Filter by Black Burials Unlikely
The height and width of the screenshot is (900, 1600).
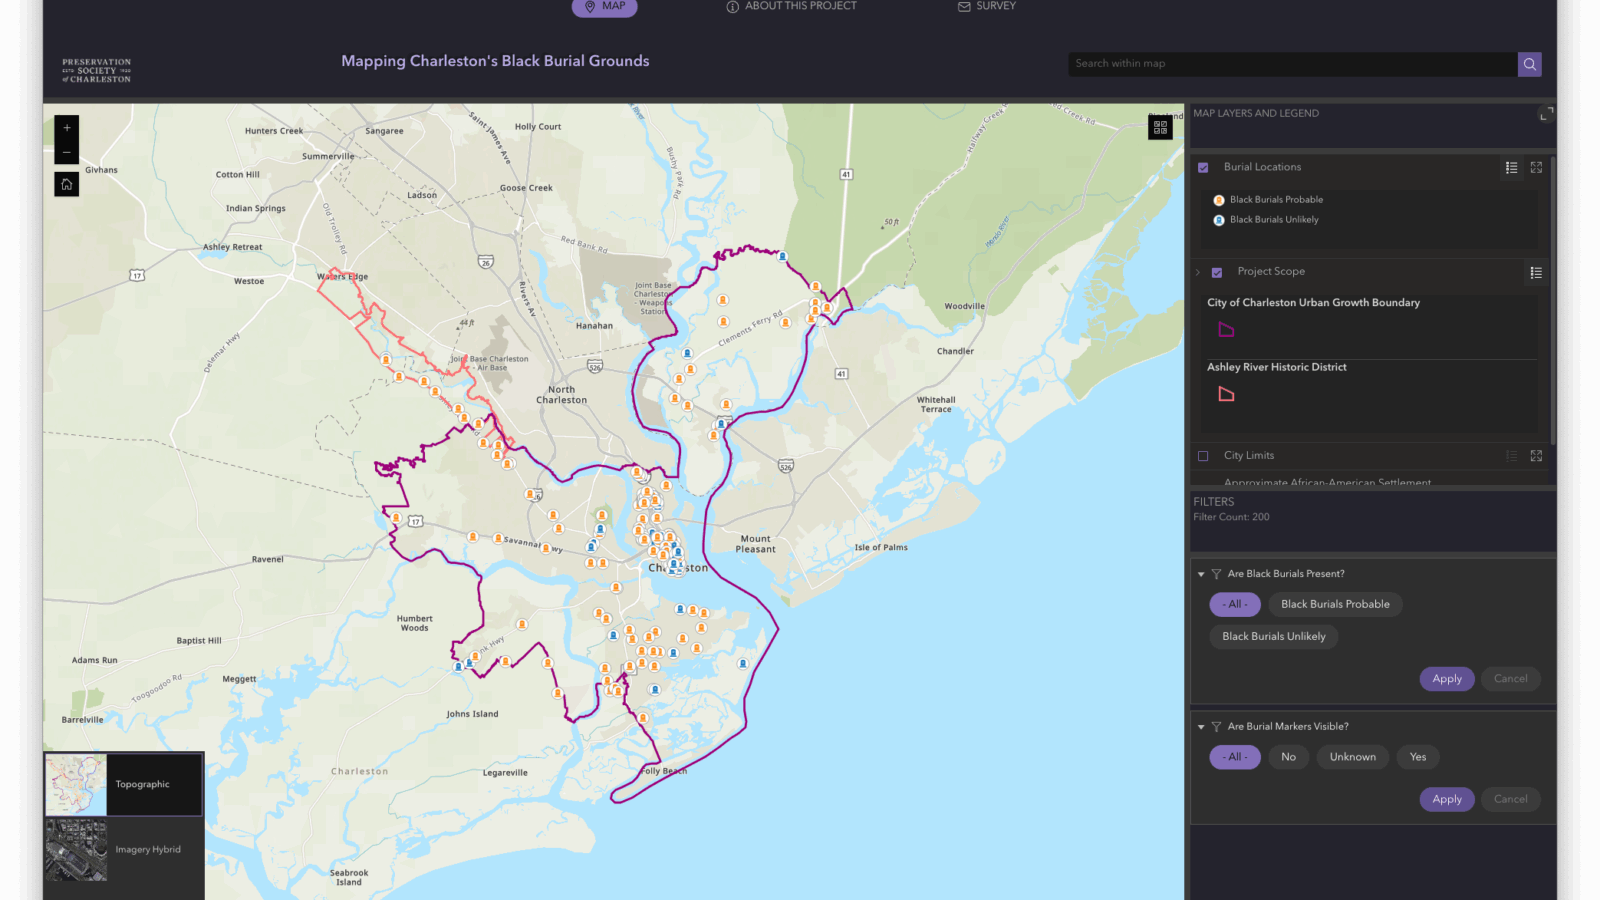(x=1274, y=637)
